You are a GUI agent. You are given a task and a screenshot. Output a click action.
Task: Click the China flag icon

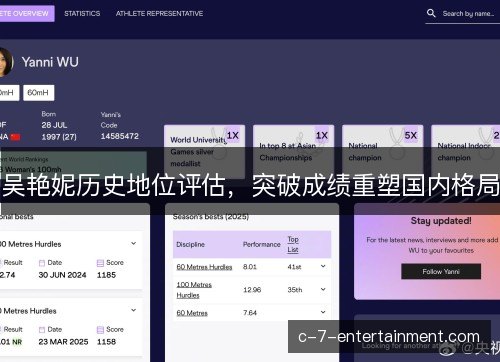click(x=15, y=137)
